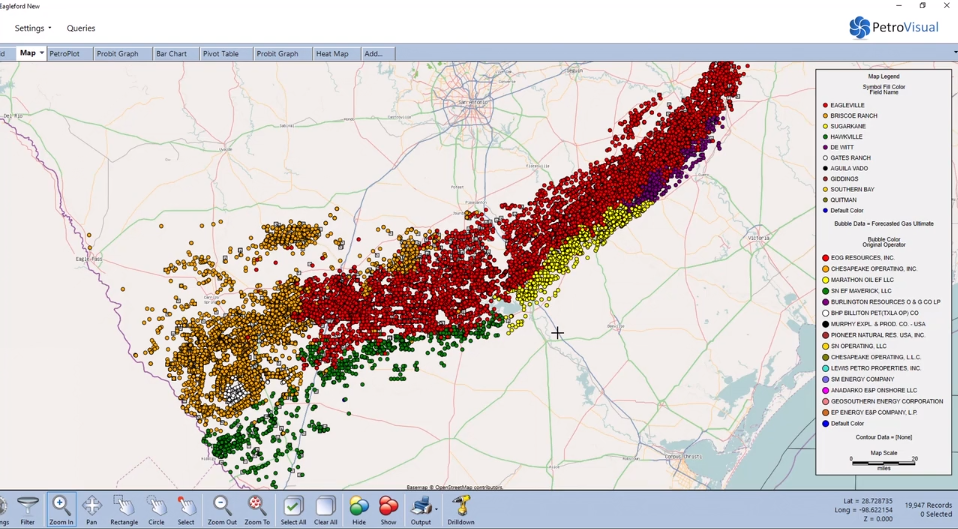Screen dimensions: 958x529
Task: Open the Queries menu
Action: pyautogui.click(x=81, y=28)
